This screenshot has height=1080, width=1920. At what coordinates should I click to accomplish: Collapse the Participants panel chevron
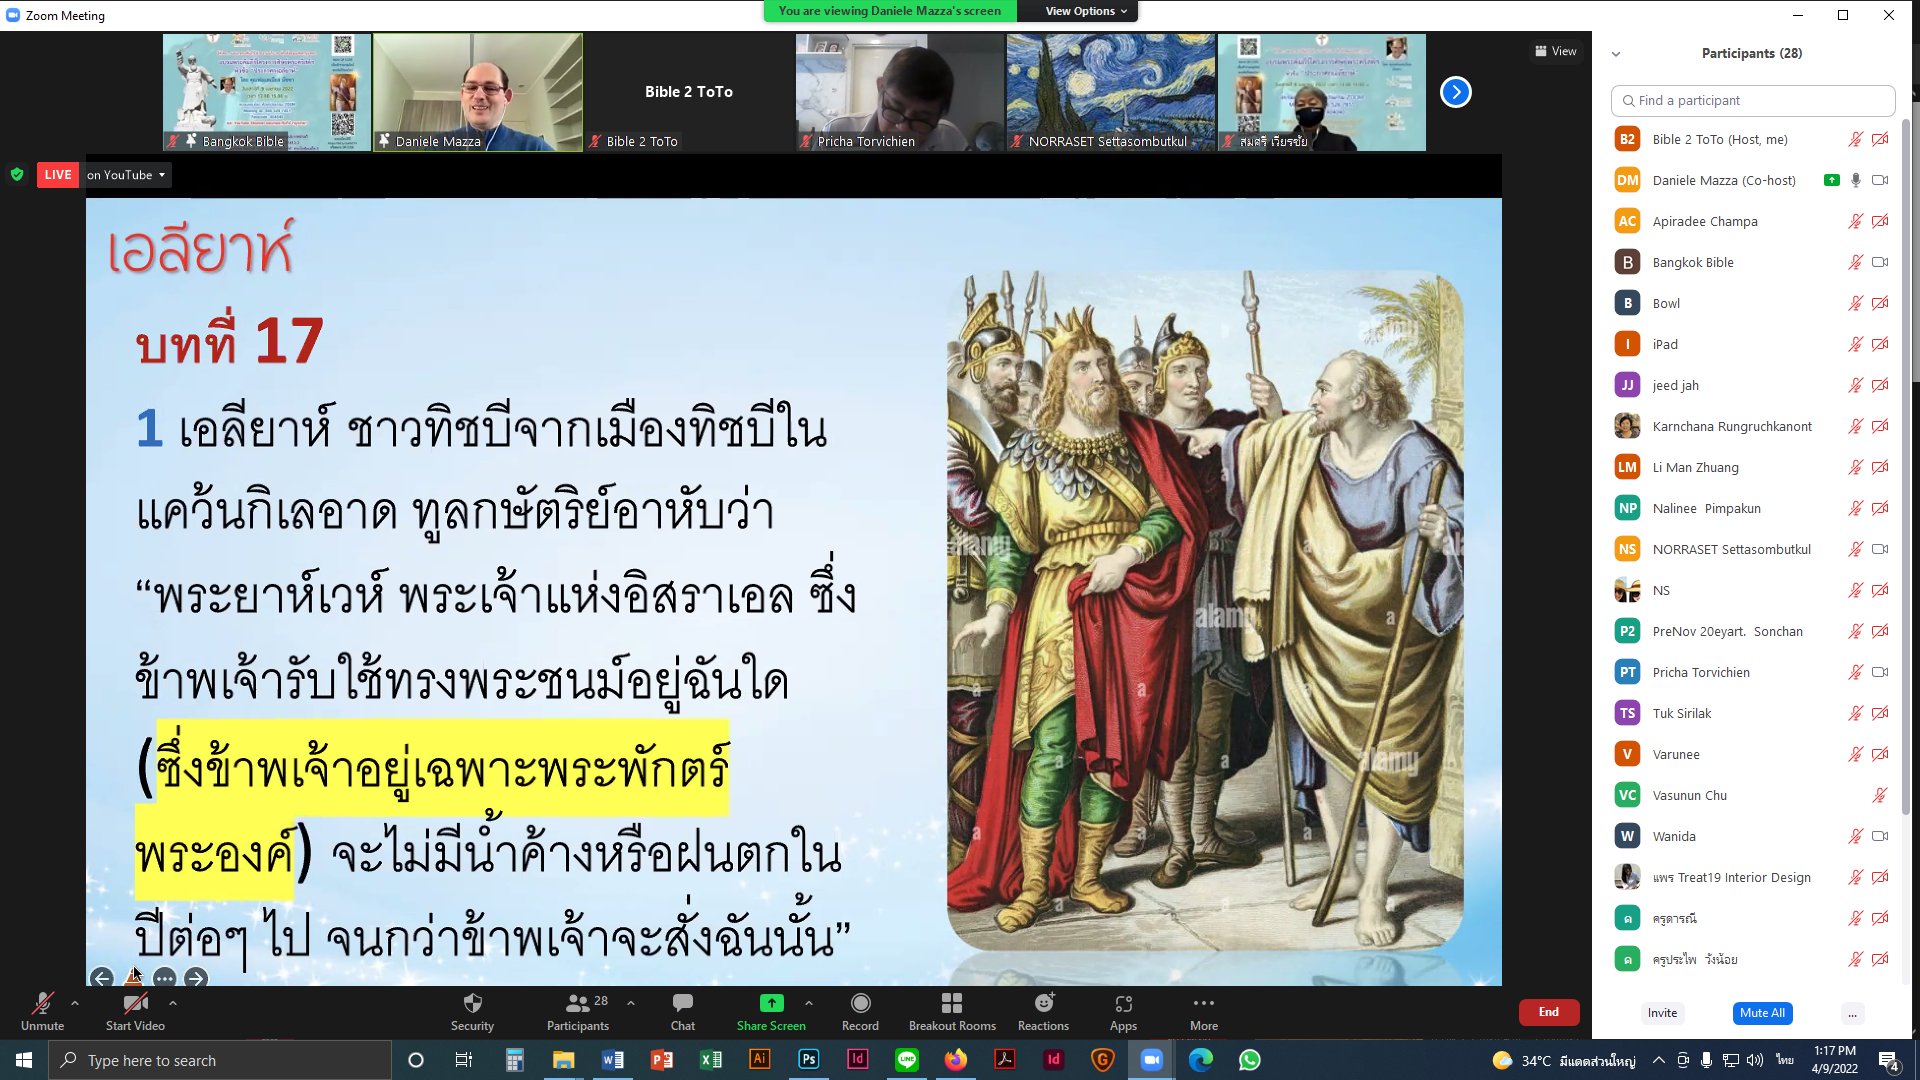tap(1616, 54)
